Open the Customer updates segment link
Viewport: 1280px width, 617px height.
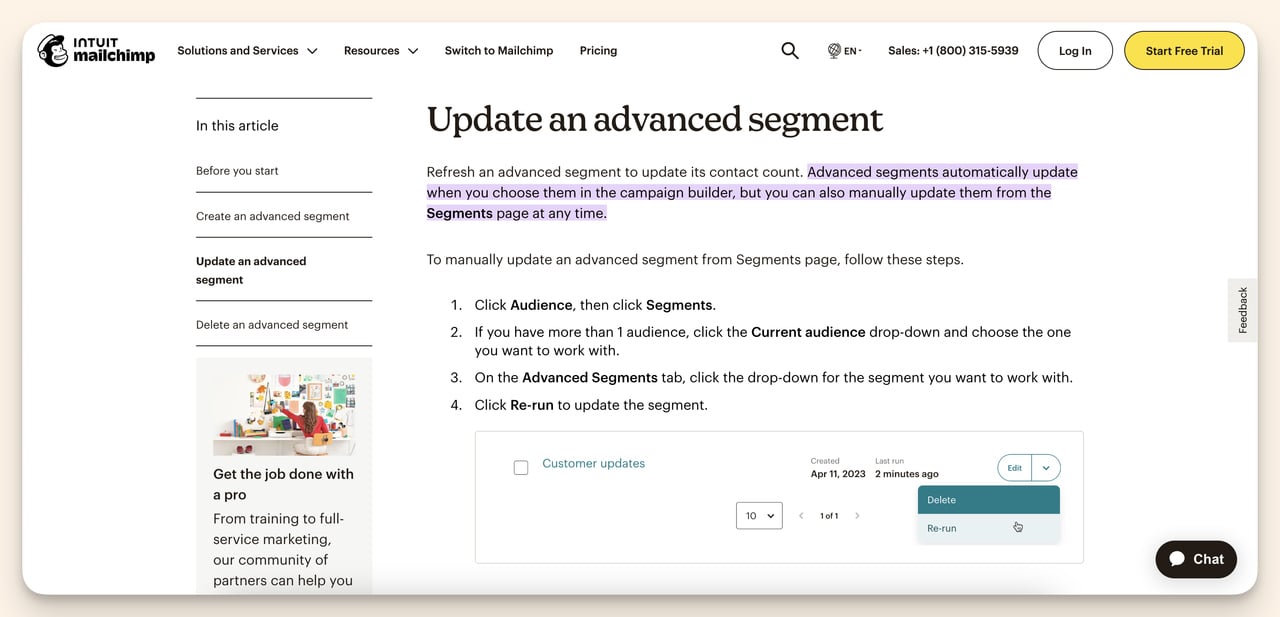point(593,463)
